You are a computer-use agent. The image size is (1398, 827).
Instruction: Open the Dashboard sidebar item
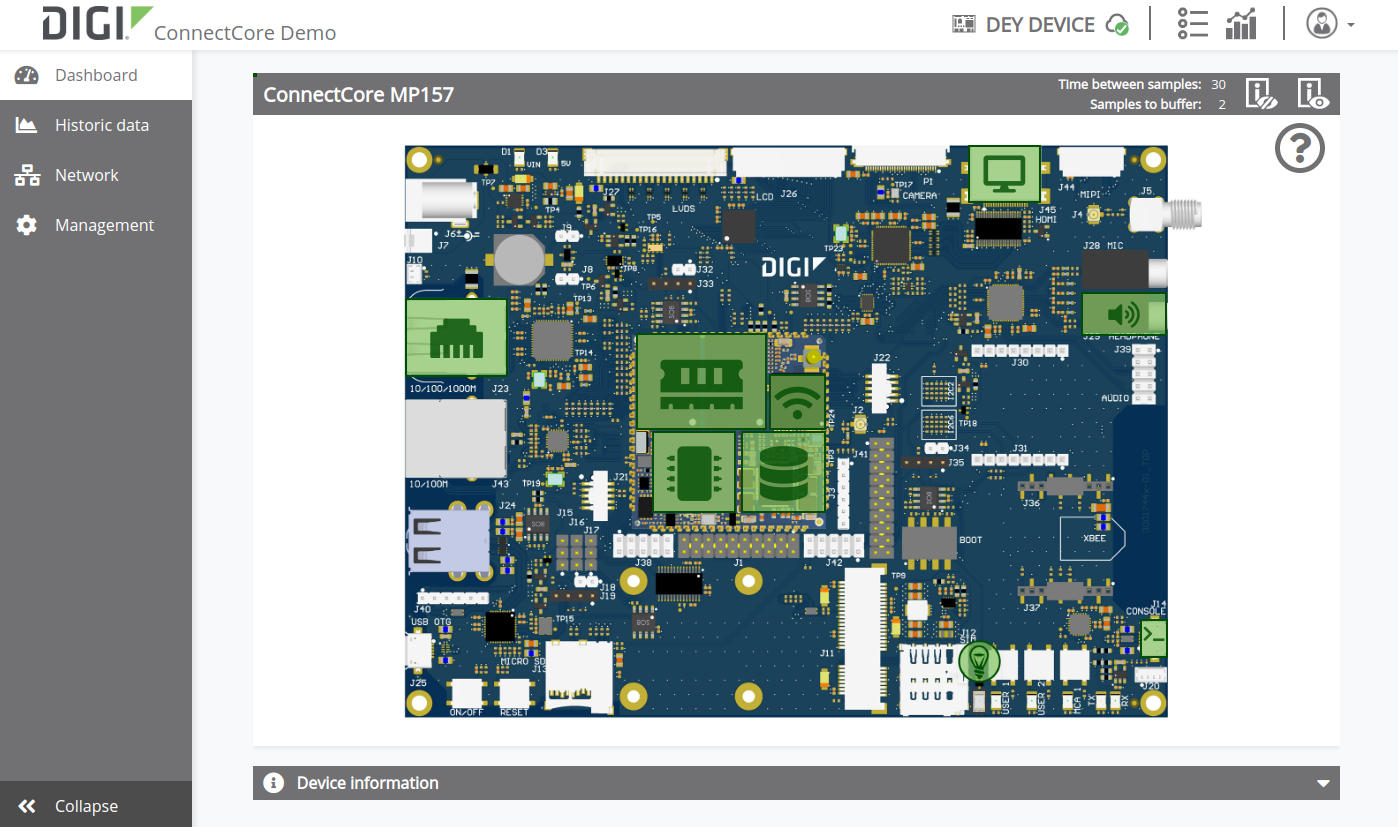tap(96, 75)
